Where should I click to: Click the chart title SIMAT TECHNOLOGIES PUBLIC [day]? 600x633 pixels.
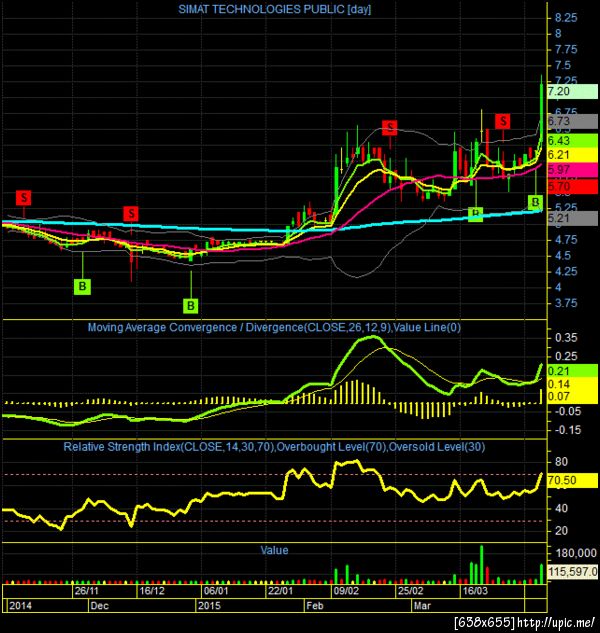point(275,9)
